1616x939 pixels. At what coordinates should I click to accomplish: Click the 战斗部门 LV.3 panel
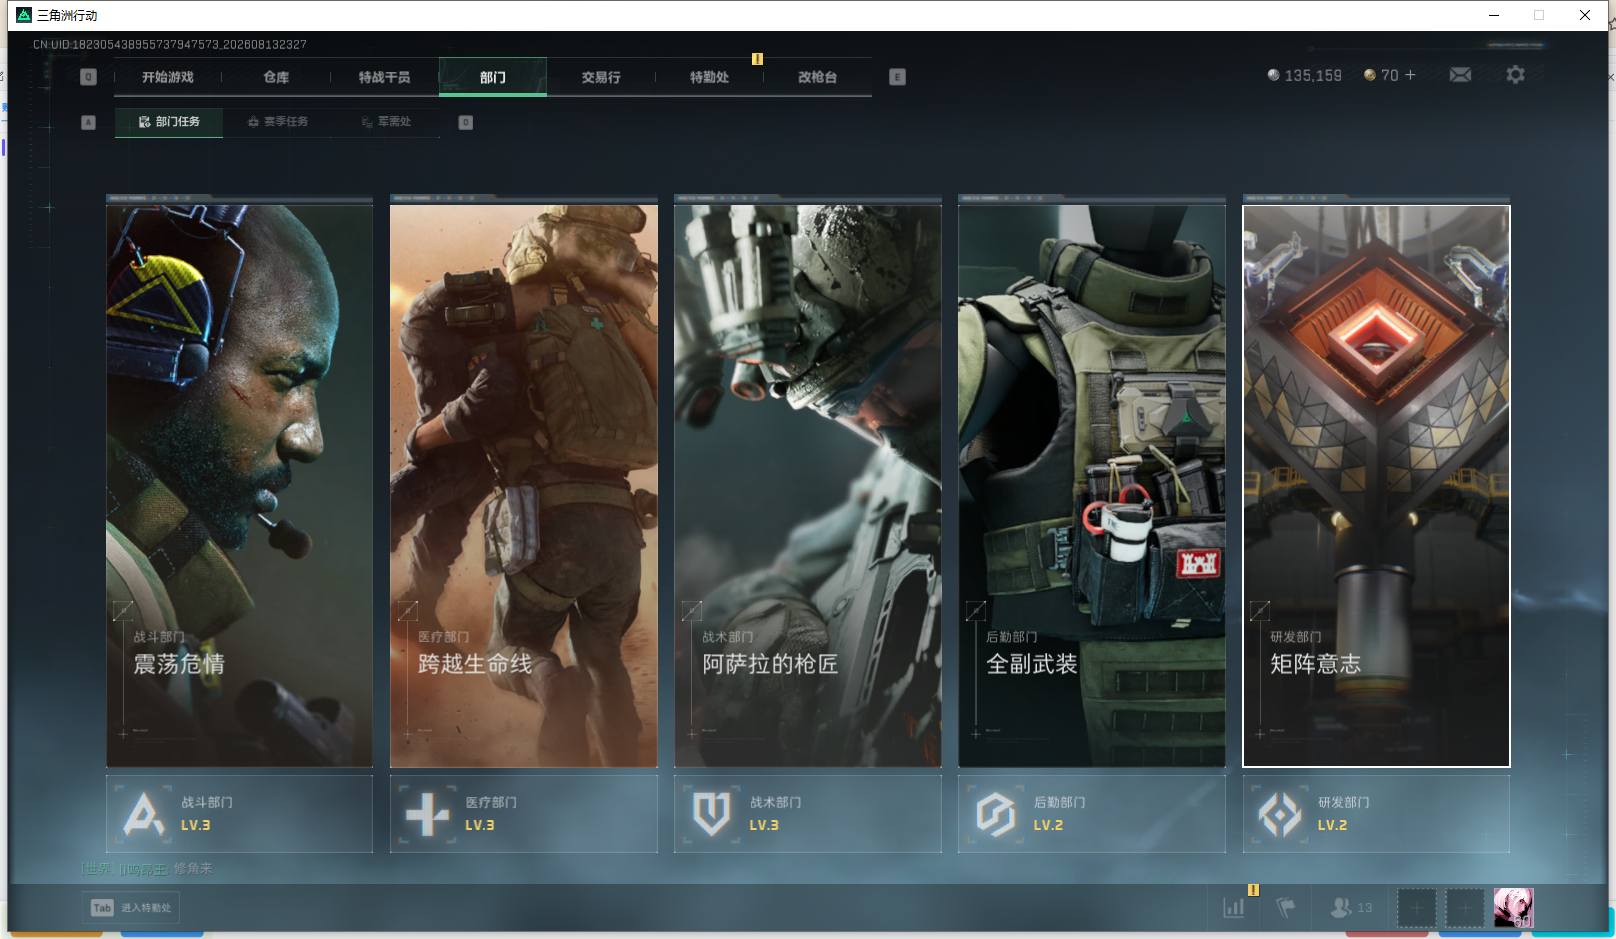pos(239,814)
